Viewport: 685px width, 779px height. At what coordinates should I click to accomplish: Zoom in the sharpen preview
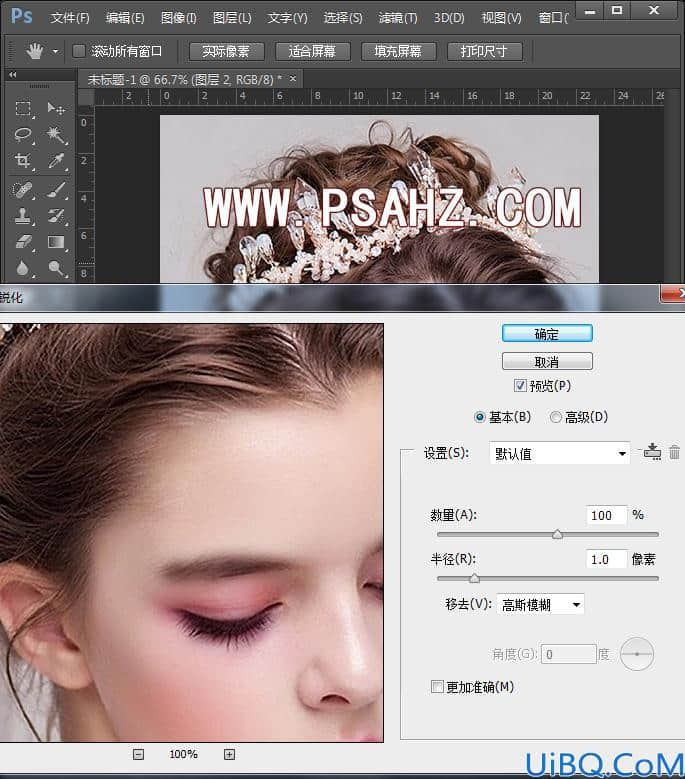pyautogui.click(x=229, y=755)
